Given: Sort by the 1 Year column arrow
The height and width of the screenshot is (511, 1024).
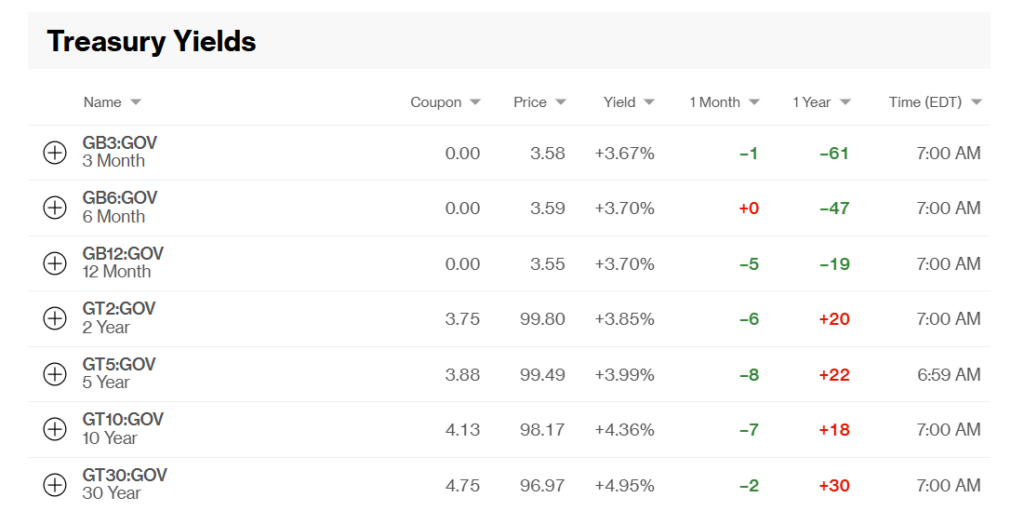Looking at the screenshot, I should [845, 103].
